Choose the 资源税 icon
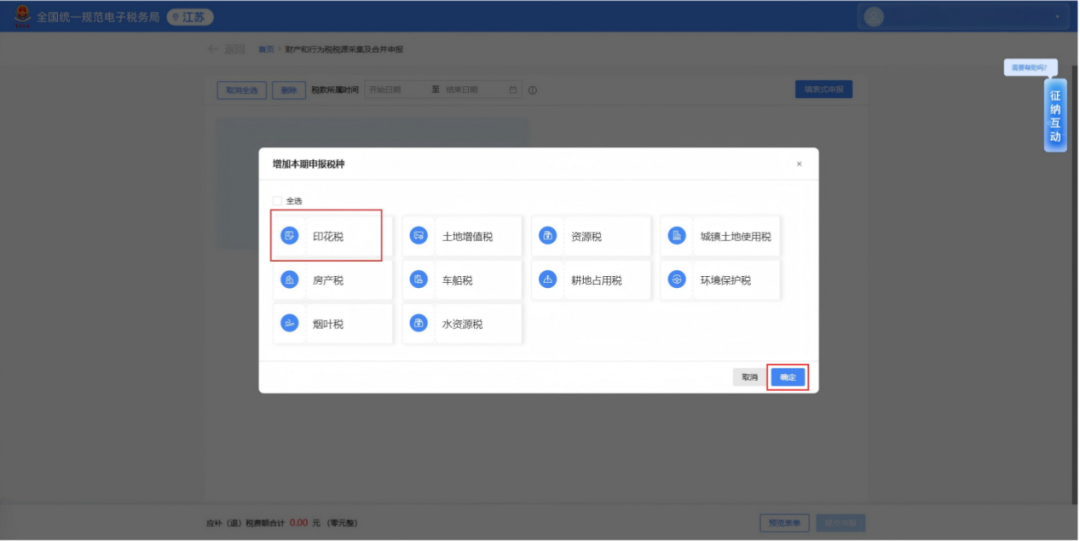1080x541 pixels. [x=547, y=236]
